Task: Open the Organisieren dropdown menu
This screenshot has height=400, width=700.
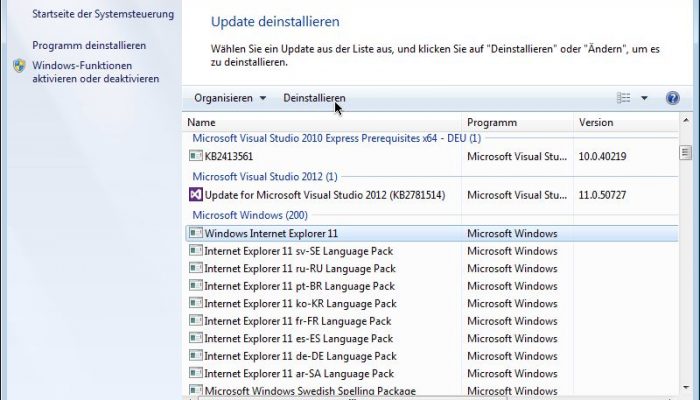Action: tap(230, 98)
